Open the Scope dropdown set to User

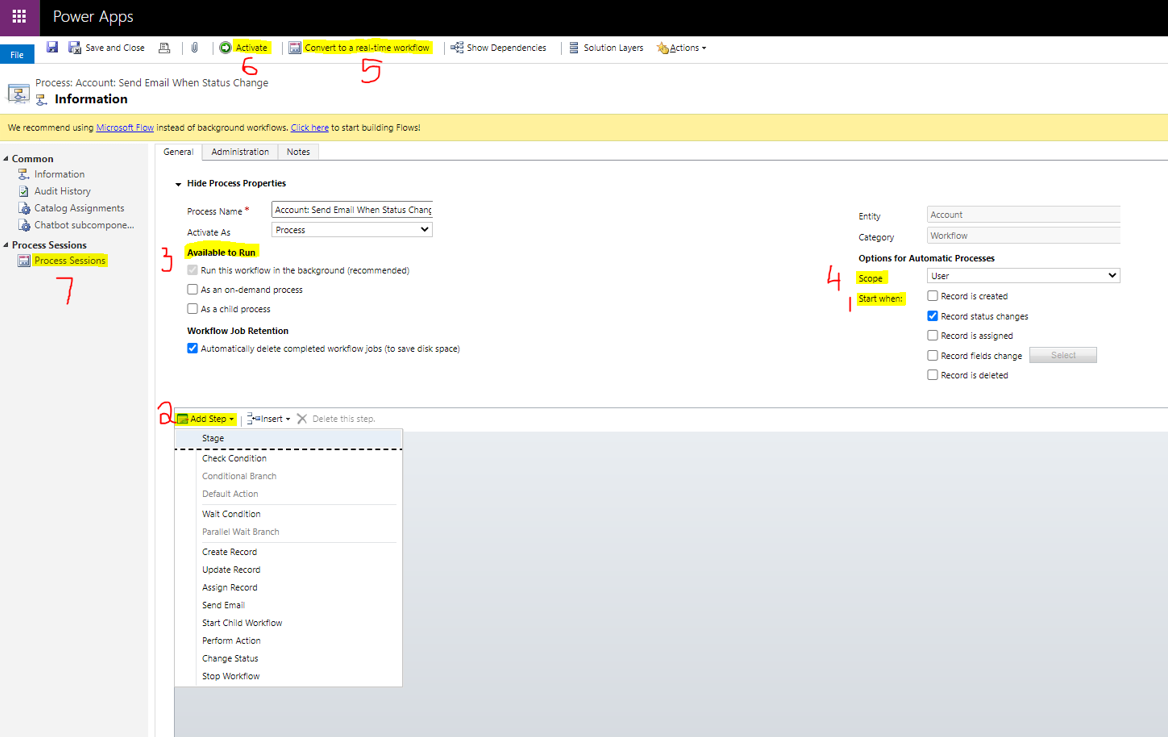(1023, 275)
